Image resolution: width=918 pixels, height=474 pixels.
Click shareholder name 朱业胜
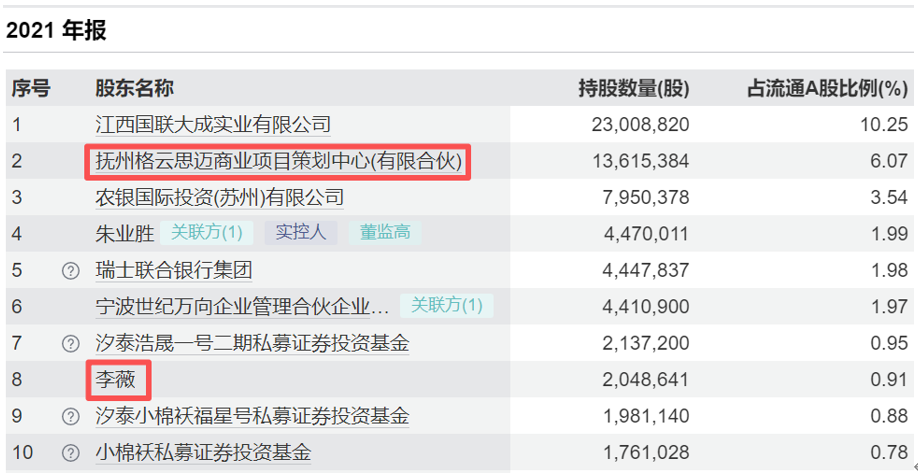tap(124, 234)
